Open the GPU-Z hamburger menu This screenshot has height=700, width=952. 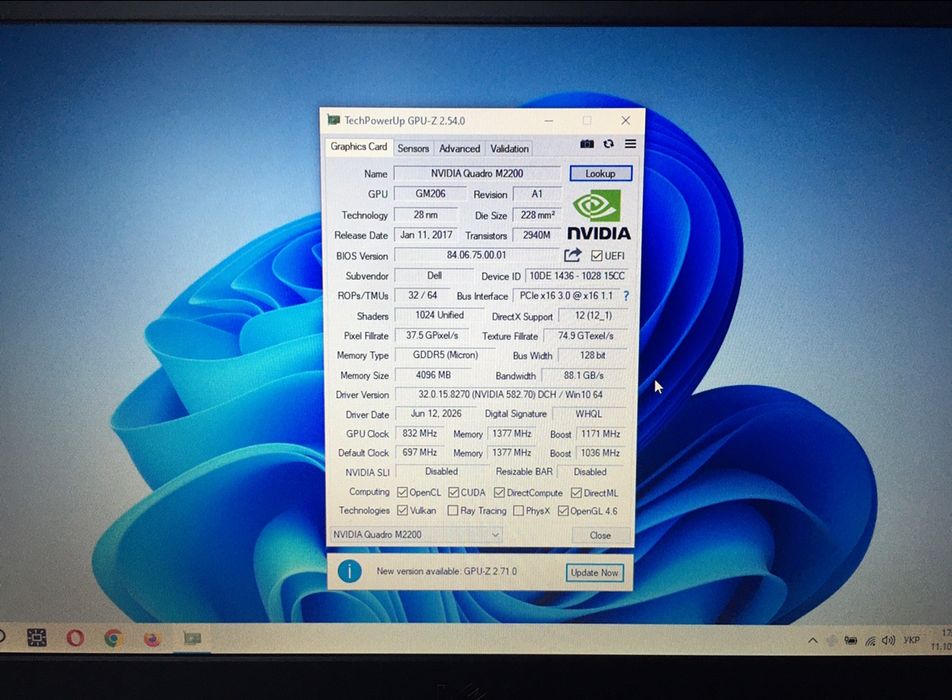[630, 144]
